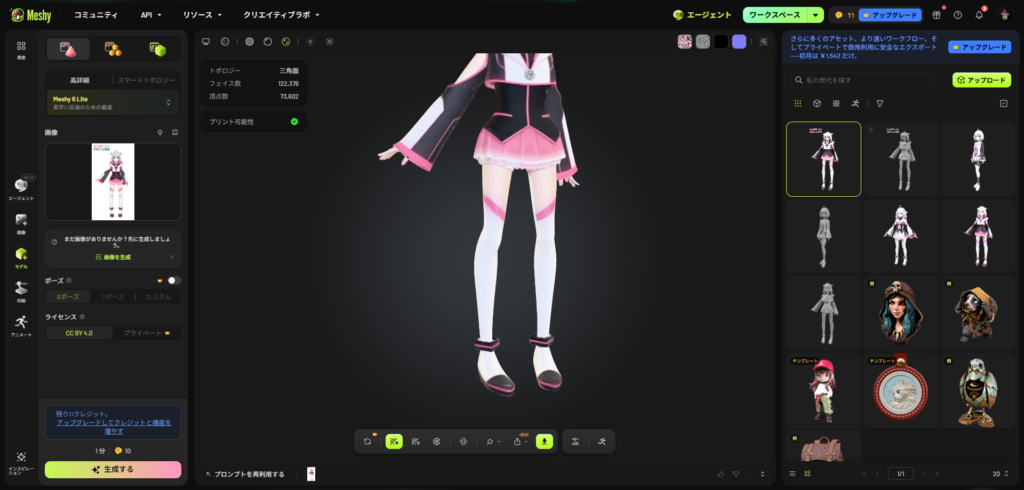The image size is (1024, 490).
Task: Select the matcap sphere shading mode
Action: click(x=268, y=41)
